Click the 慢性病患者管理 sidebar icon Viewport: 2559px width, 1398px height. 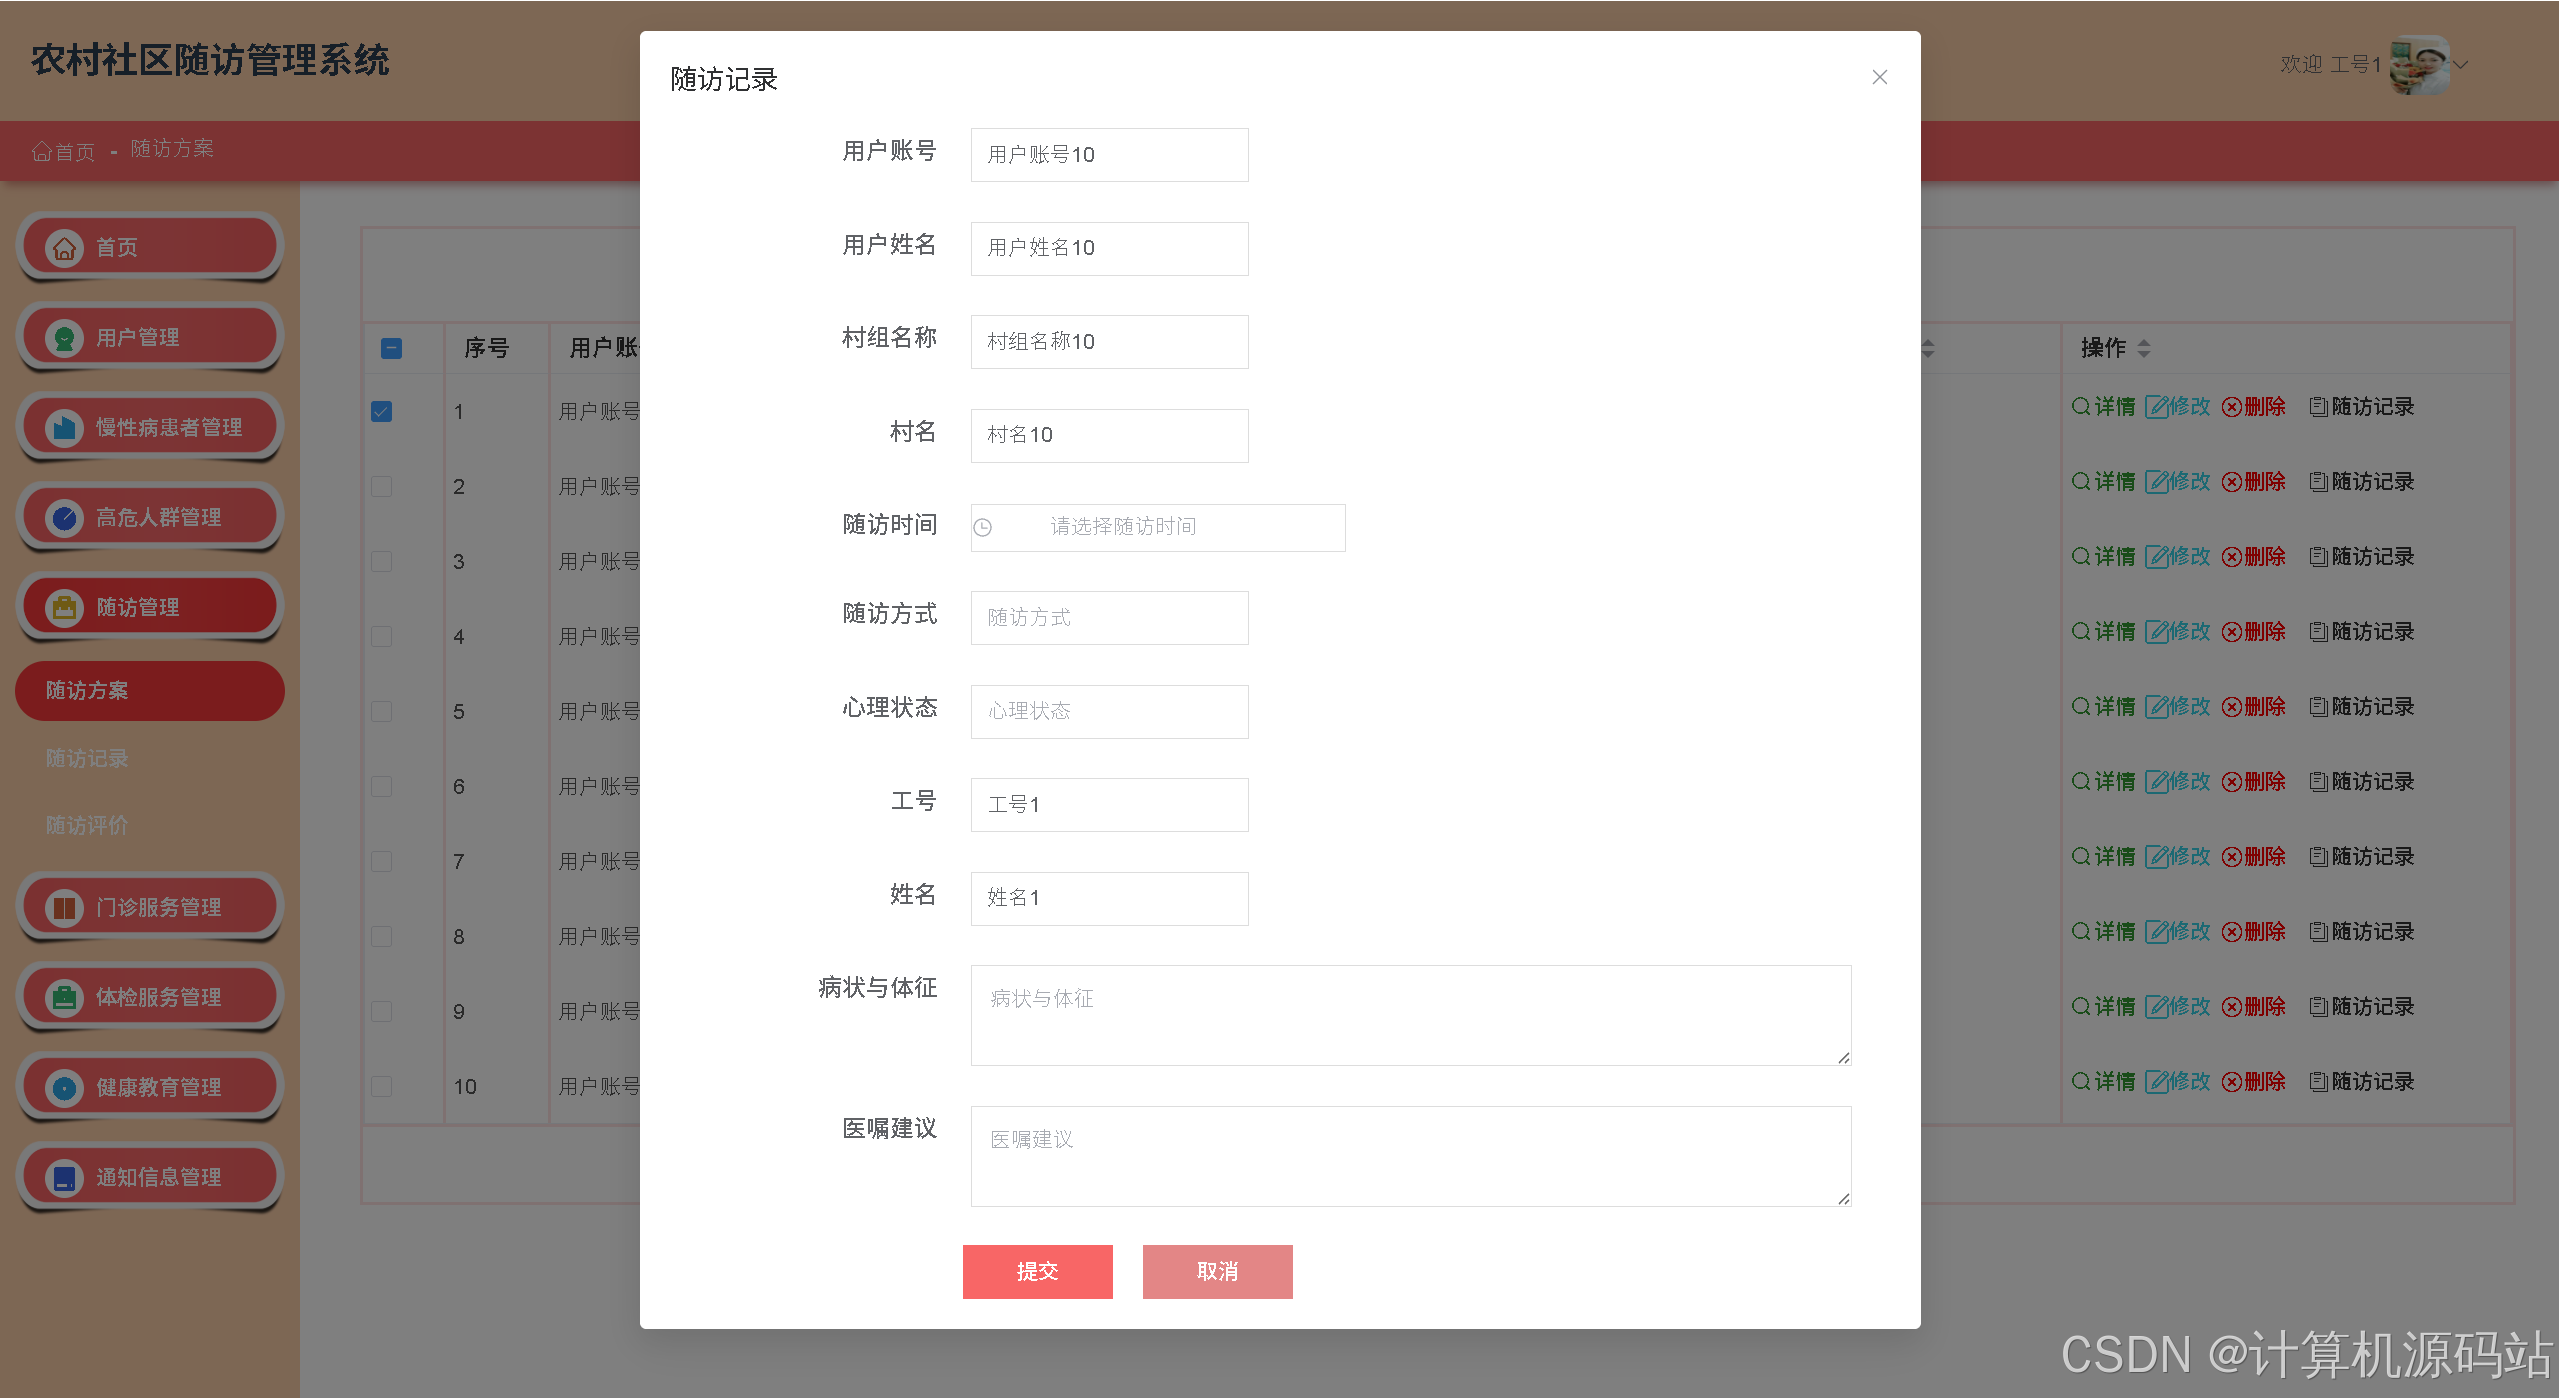point(64,427)
